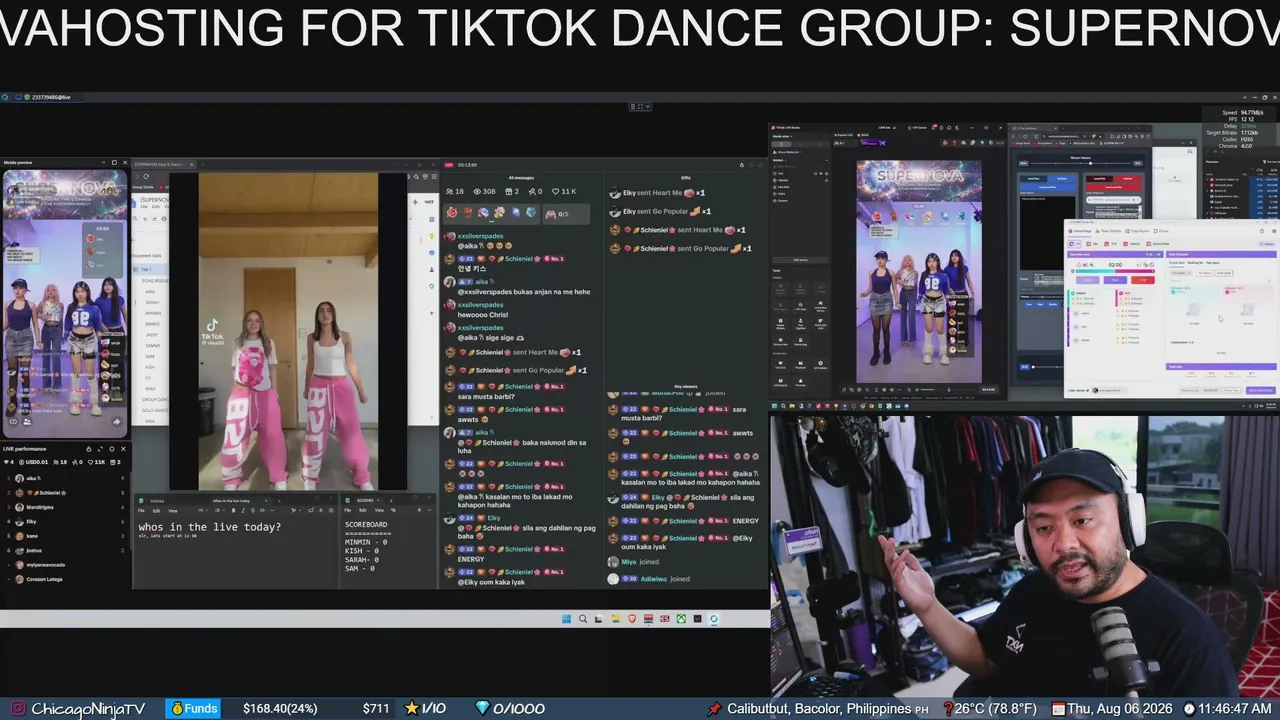Open the Windows Start button on the taskbar
The width and height of the screenshot is (1280, 720).
tap(566, 619)
